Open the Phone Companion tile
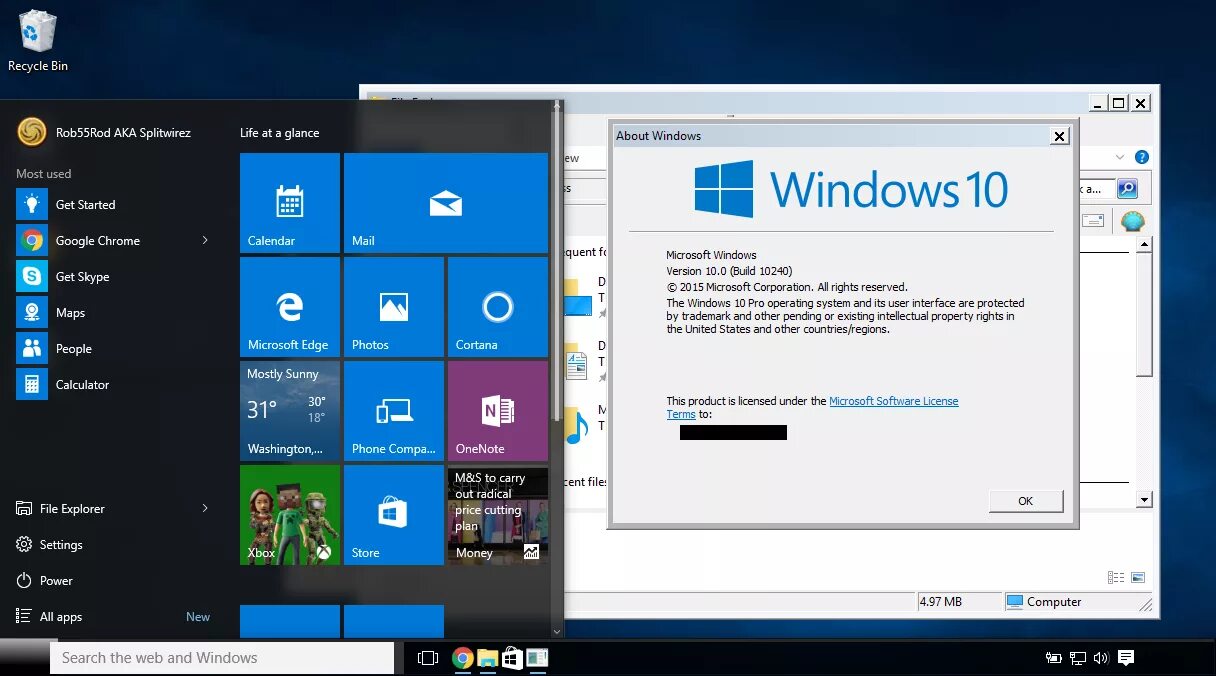This screenshot has height=676, width=1216. click(x=394, y=411)
